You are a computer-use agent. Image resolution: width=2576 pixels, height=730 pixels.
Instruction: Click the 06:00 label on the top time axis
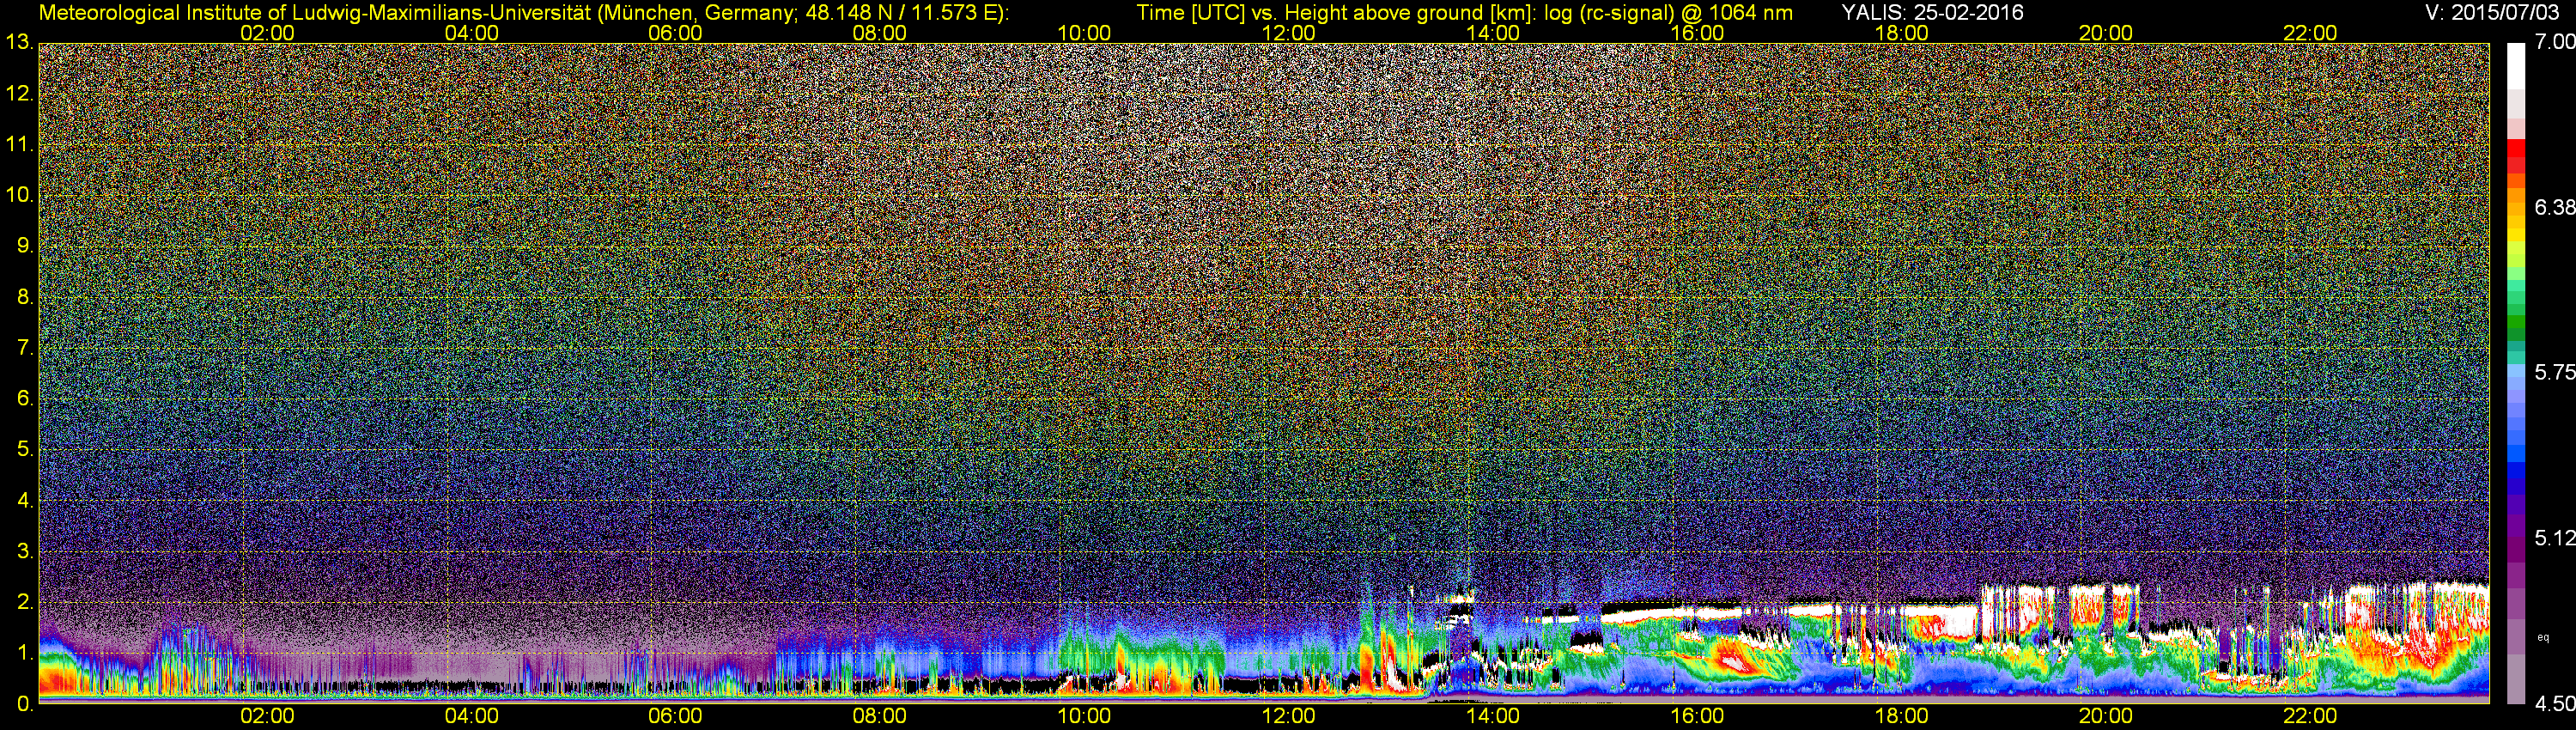tap(676, 33)
